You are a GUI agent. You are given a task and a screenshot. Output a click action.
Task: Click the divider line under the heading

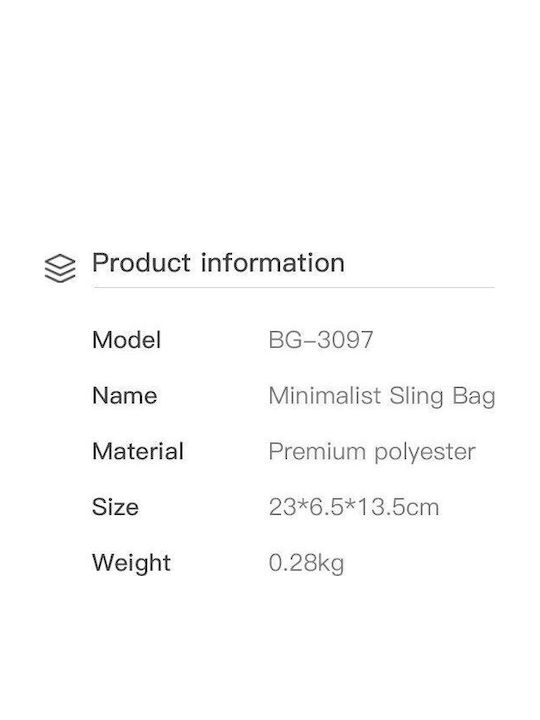click(294, 287)
